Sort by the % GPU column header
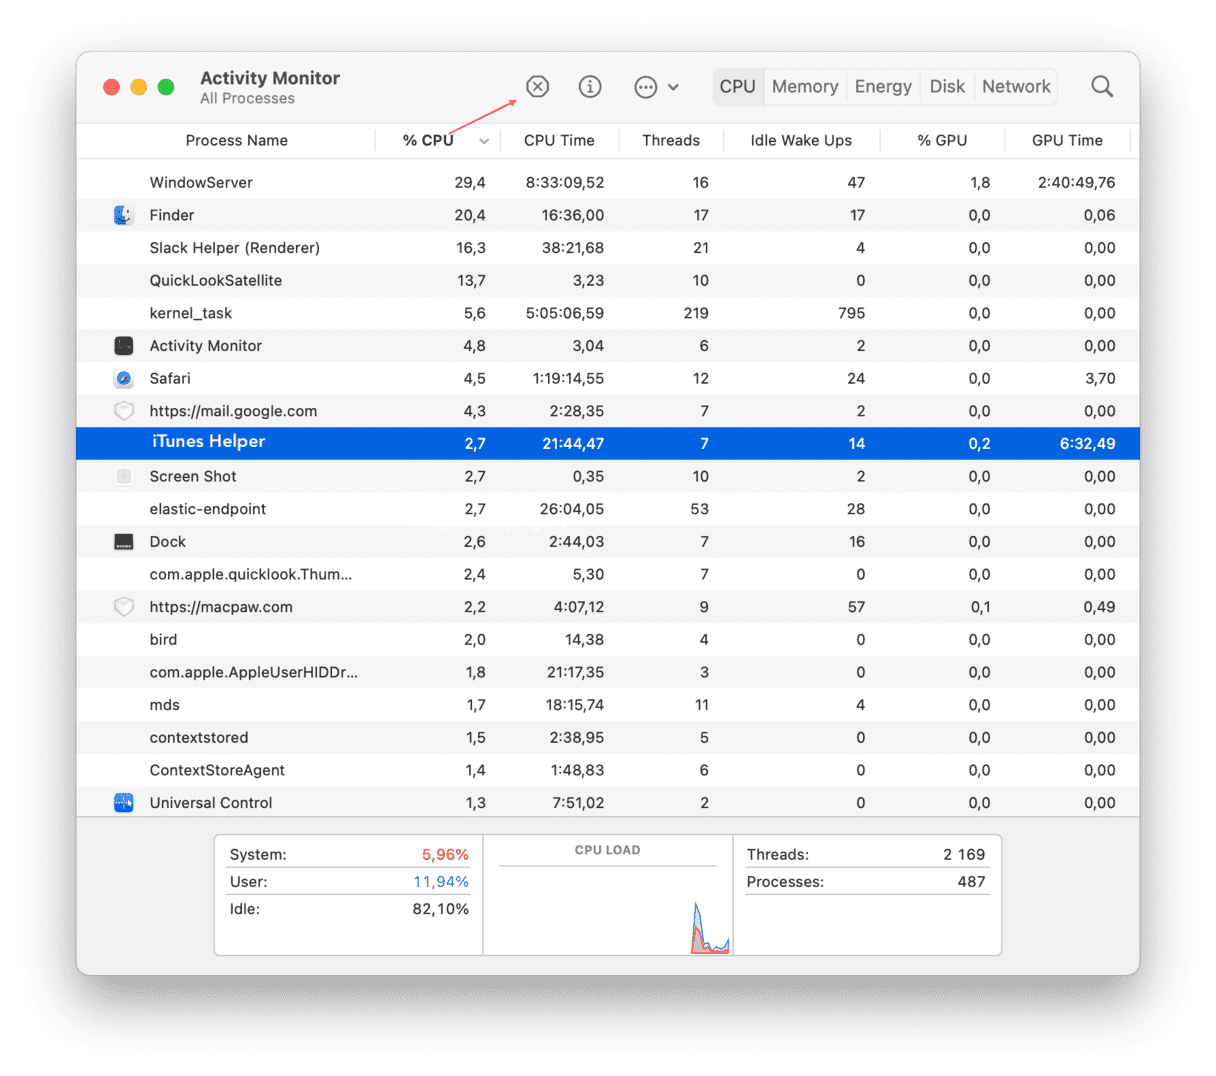Image resolution: width=1216 pixels, height=1076 pixels. coord(942,141)
